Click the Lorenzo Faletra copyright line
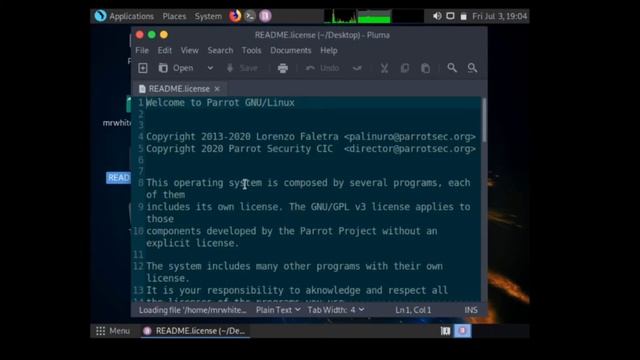This screenshot has width=640, height=360. (311, 137)
